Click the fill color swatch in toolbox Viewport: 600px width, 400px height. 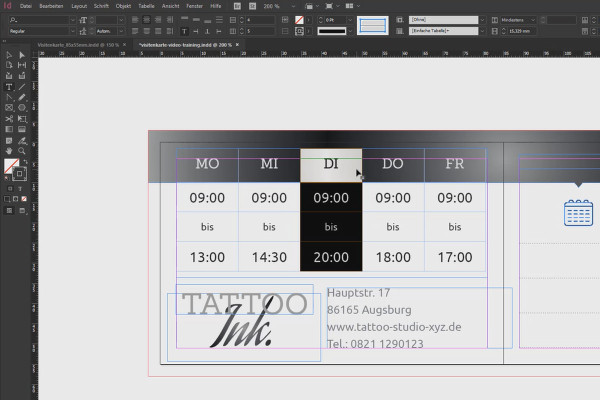(10, 165)
